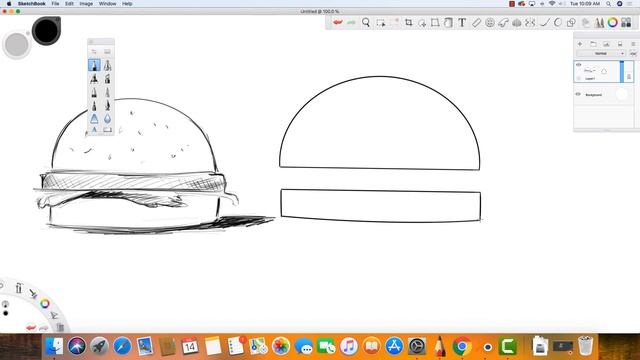
Task: Click Spotlight search in menu bar
Action: pos(608,4)
